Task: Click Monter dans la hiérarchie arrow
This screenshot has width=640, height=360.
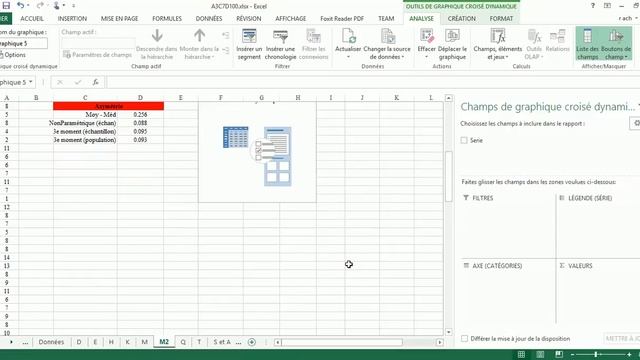Action: coord(199,36)
